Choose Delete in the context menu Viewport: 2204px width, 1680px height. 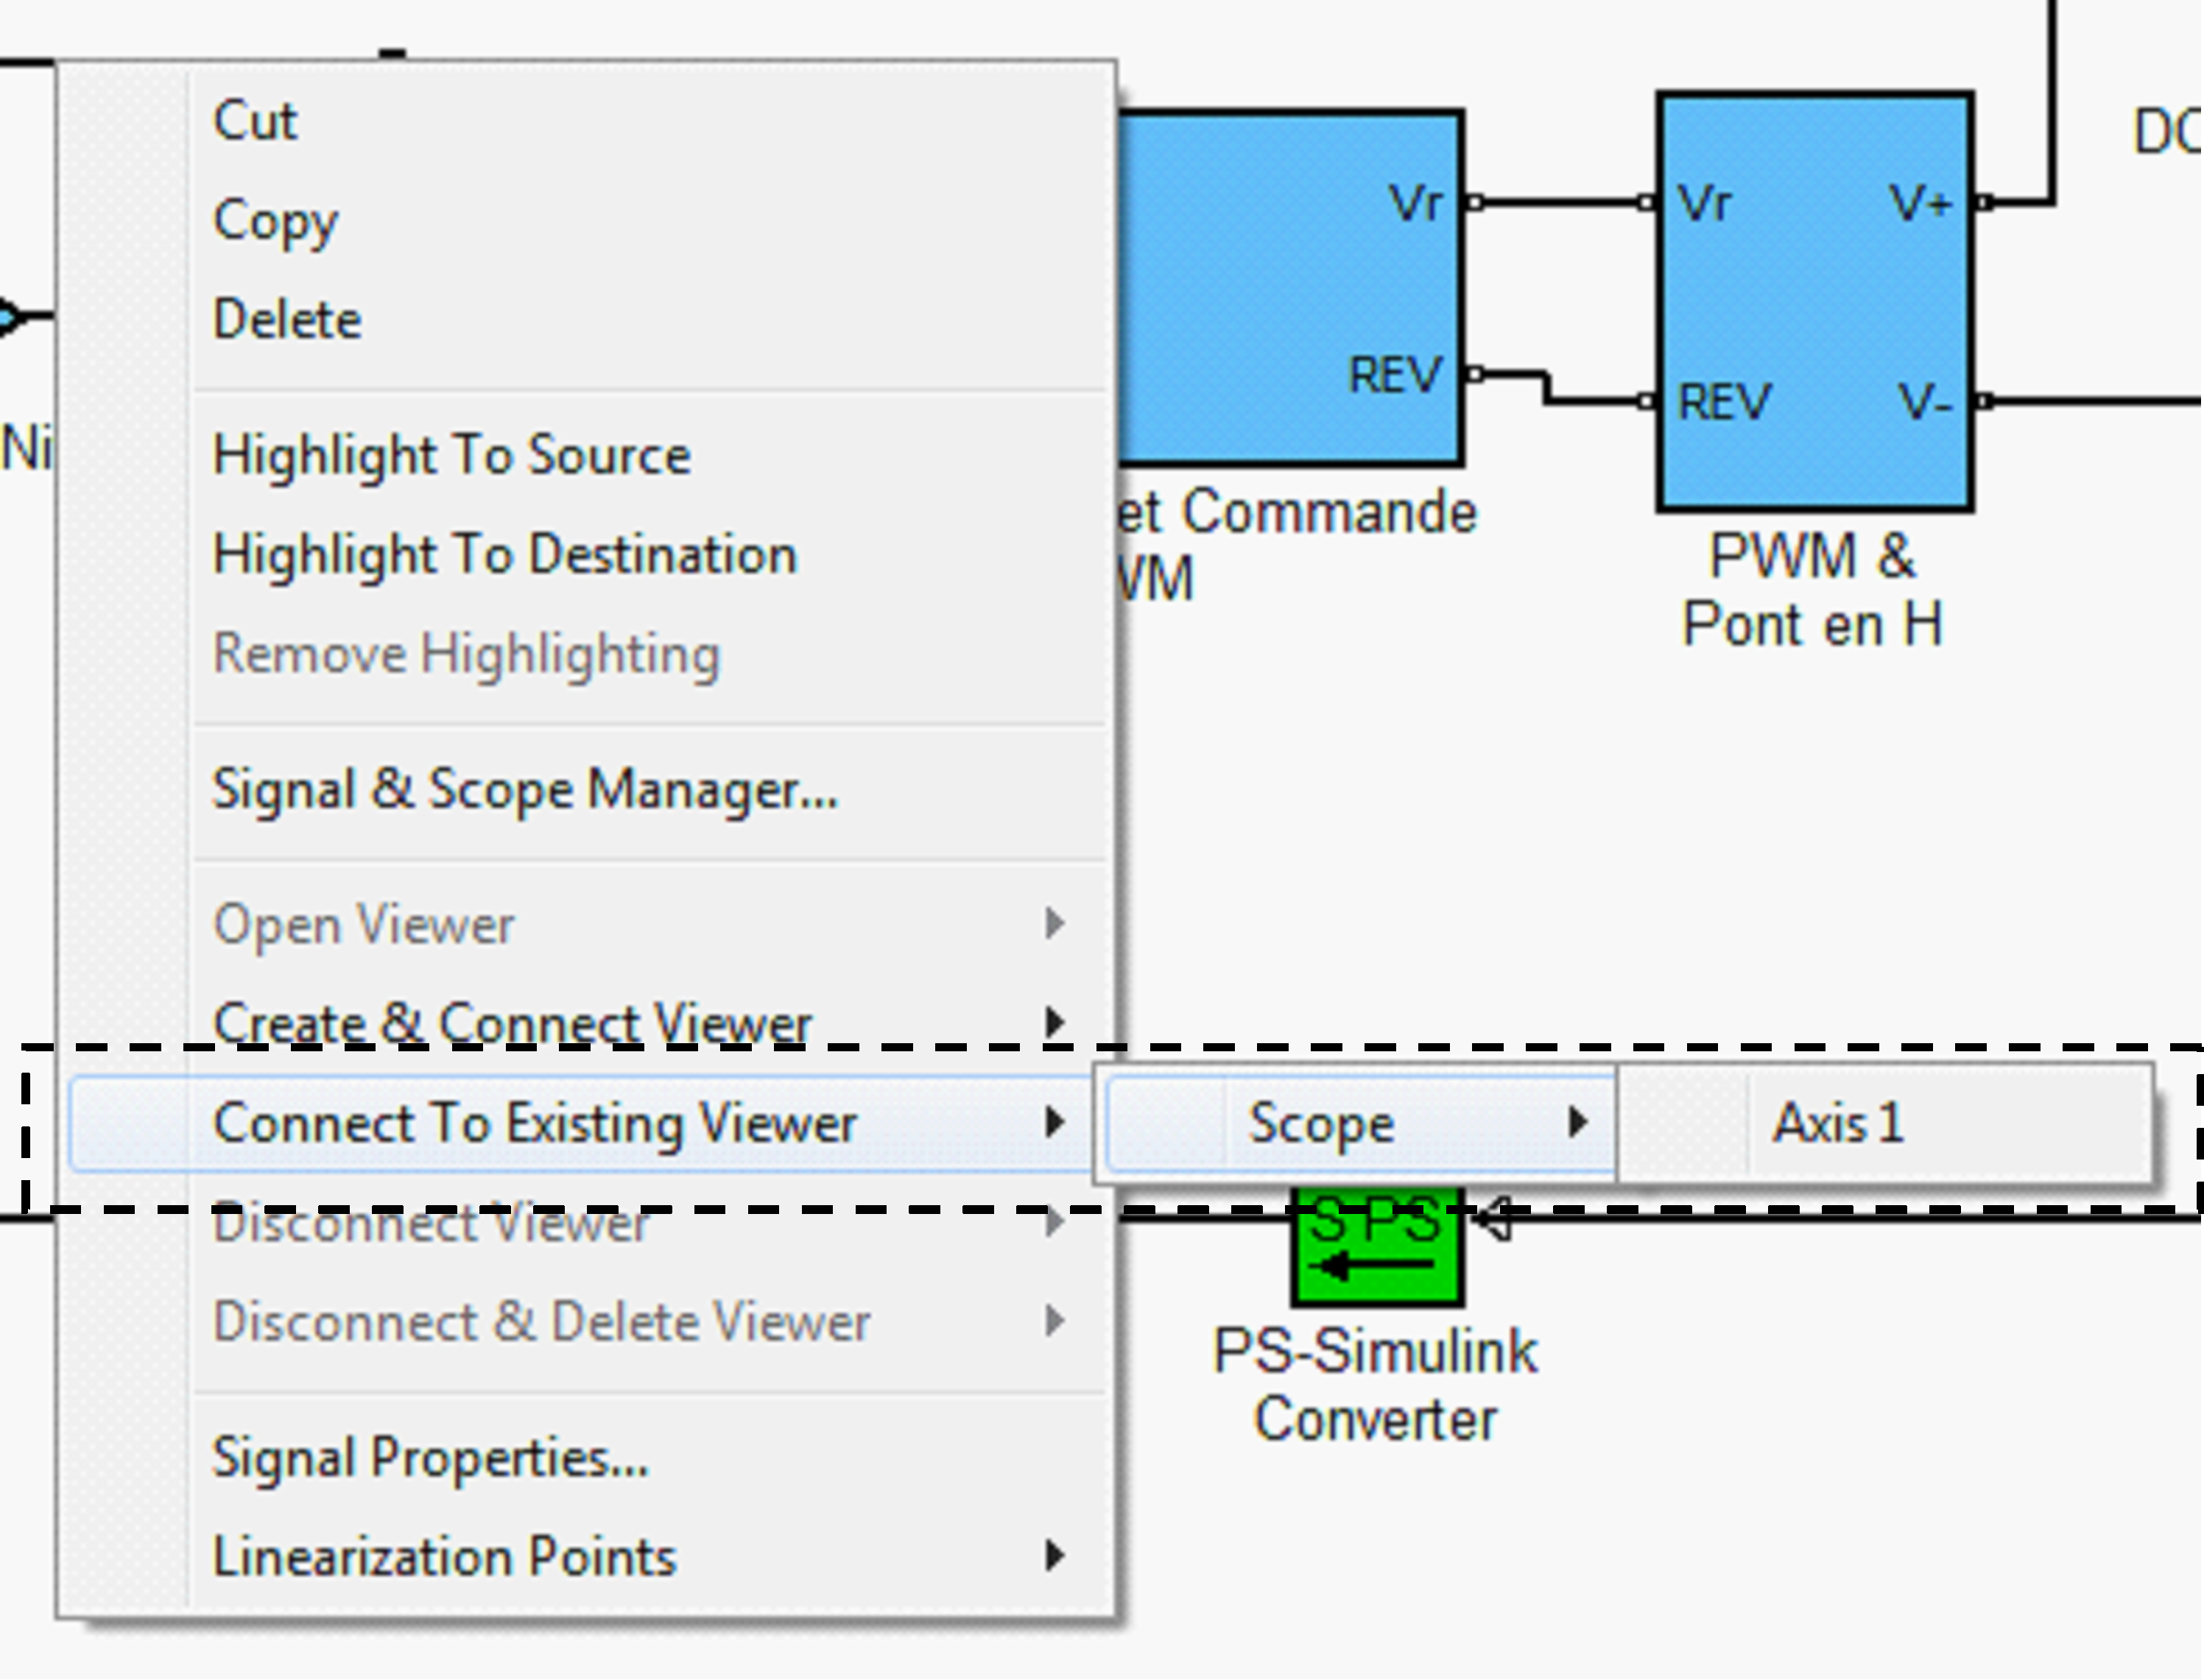pyautogui.click(x=287, y=320)
